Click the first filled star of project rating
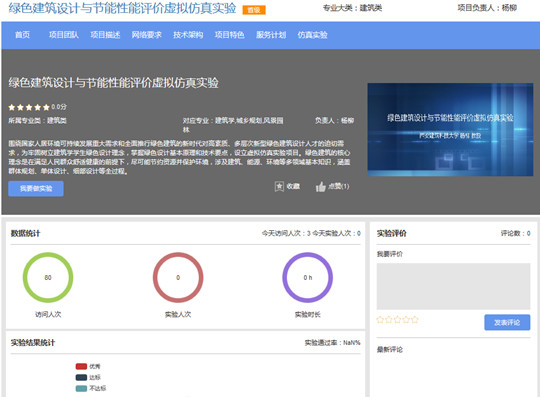This screenshot has width=540, height=397. pos(12,107)
